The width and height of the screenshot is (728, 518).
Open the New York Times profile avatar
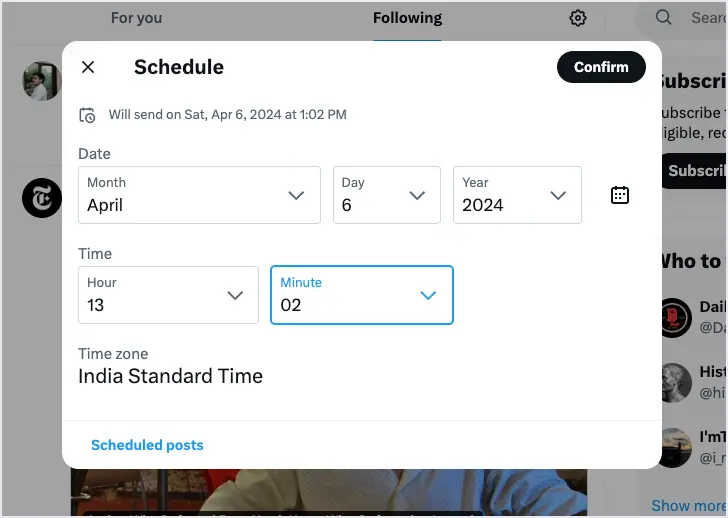click(42, 198)
